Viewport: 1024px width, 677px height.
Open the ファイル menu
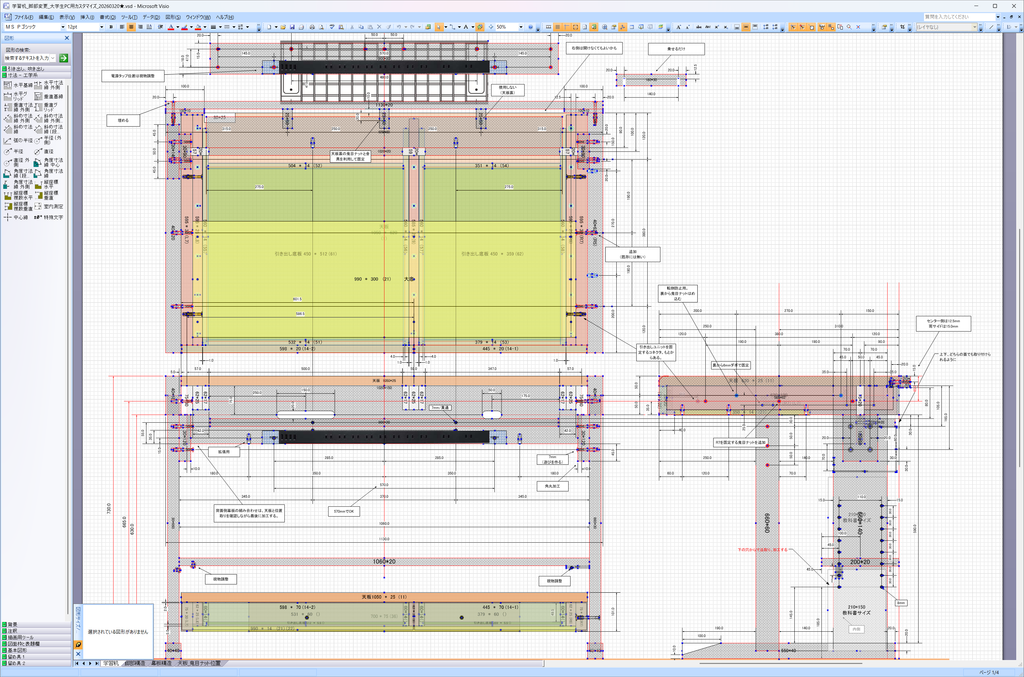coord(23,17)
